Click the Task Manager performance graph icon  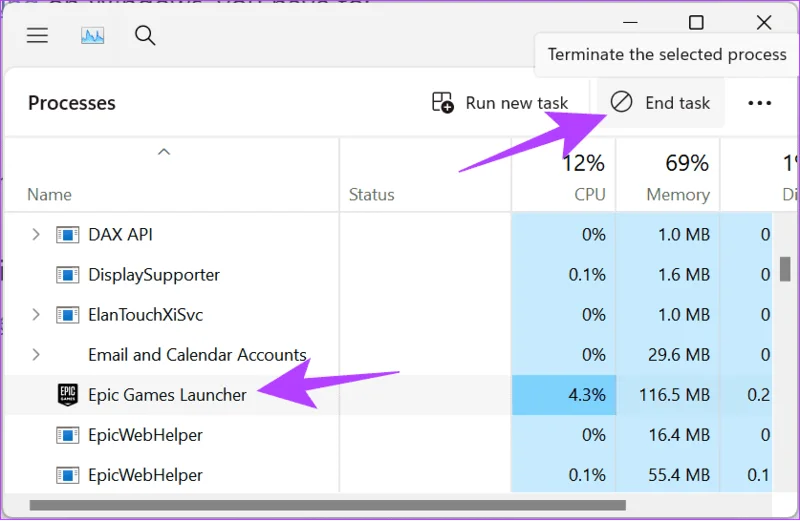pos(92,35)
